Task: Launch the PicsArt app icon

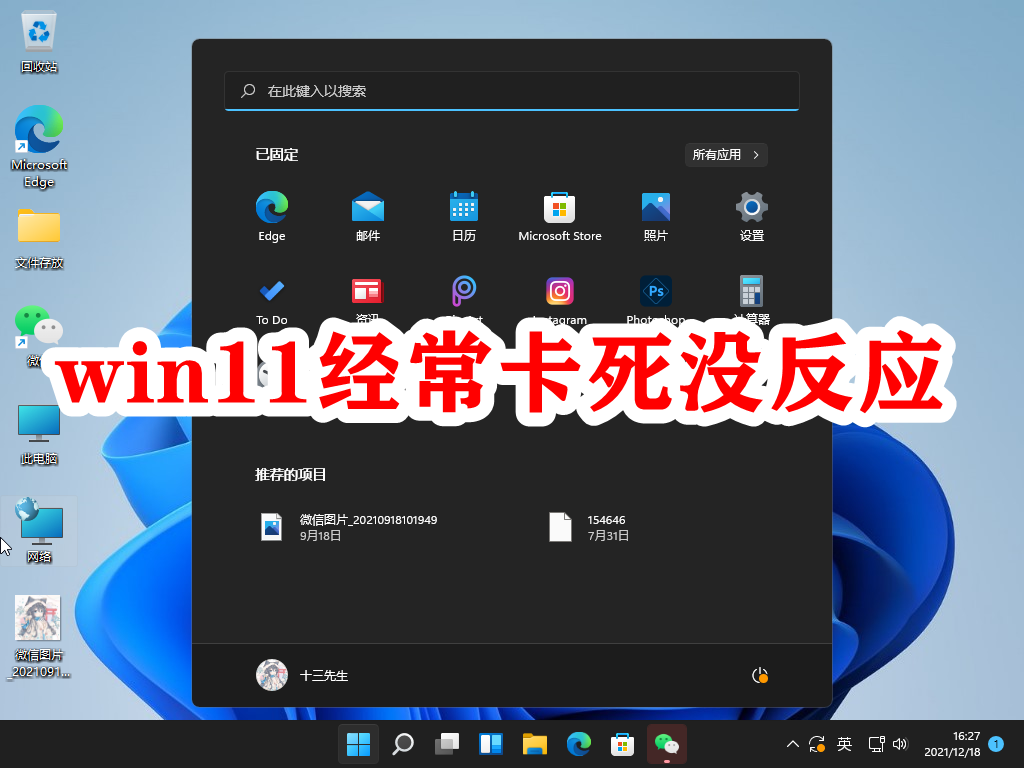Action: pyautogui.click(x=464, y=291)
